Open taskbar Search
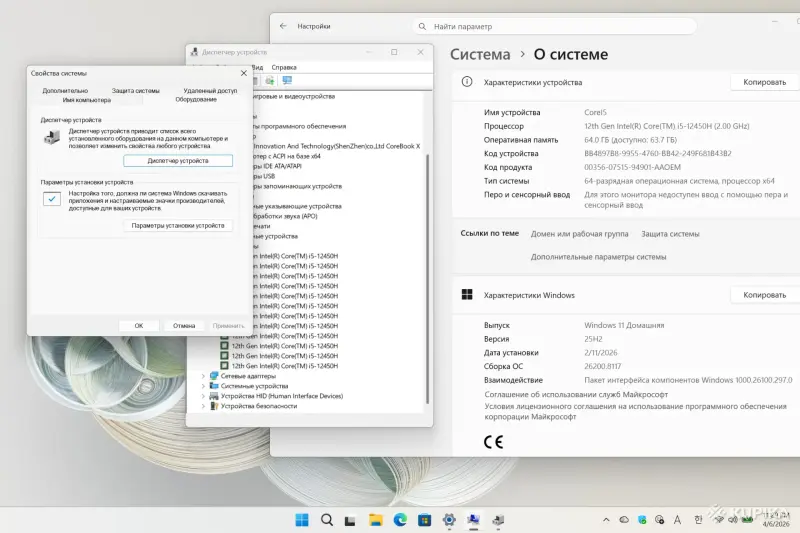Viewport: 800px width, 533px height. (327, 520)
